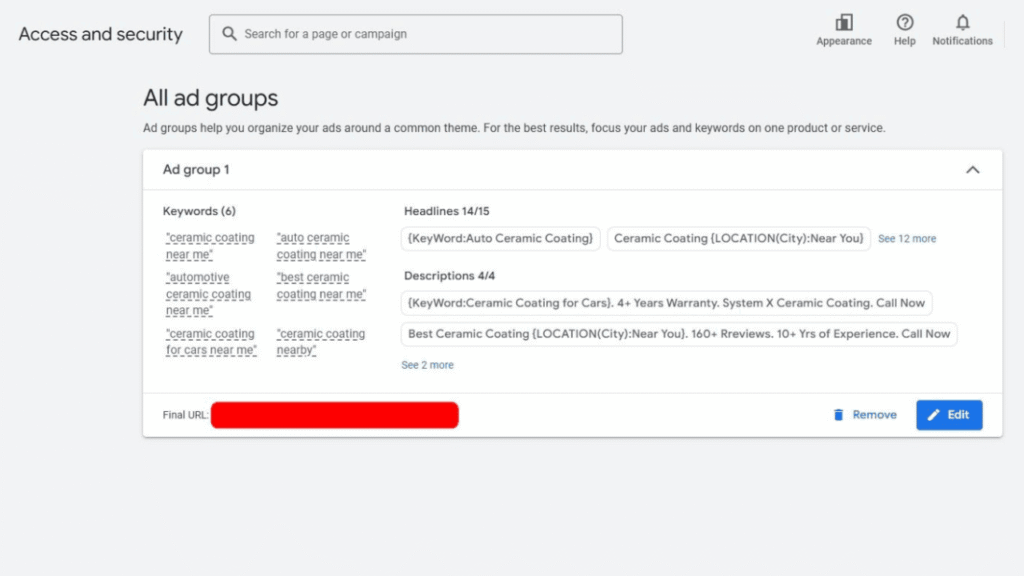The height and width of the screenshot is (576, 1024).
Task: Click the KeyWord:Auto Ceramic Coating headline chip
Action: coord(500,238)
